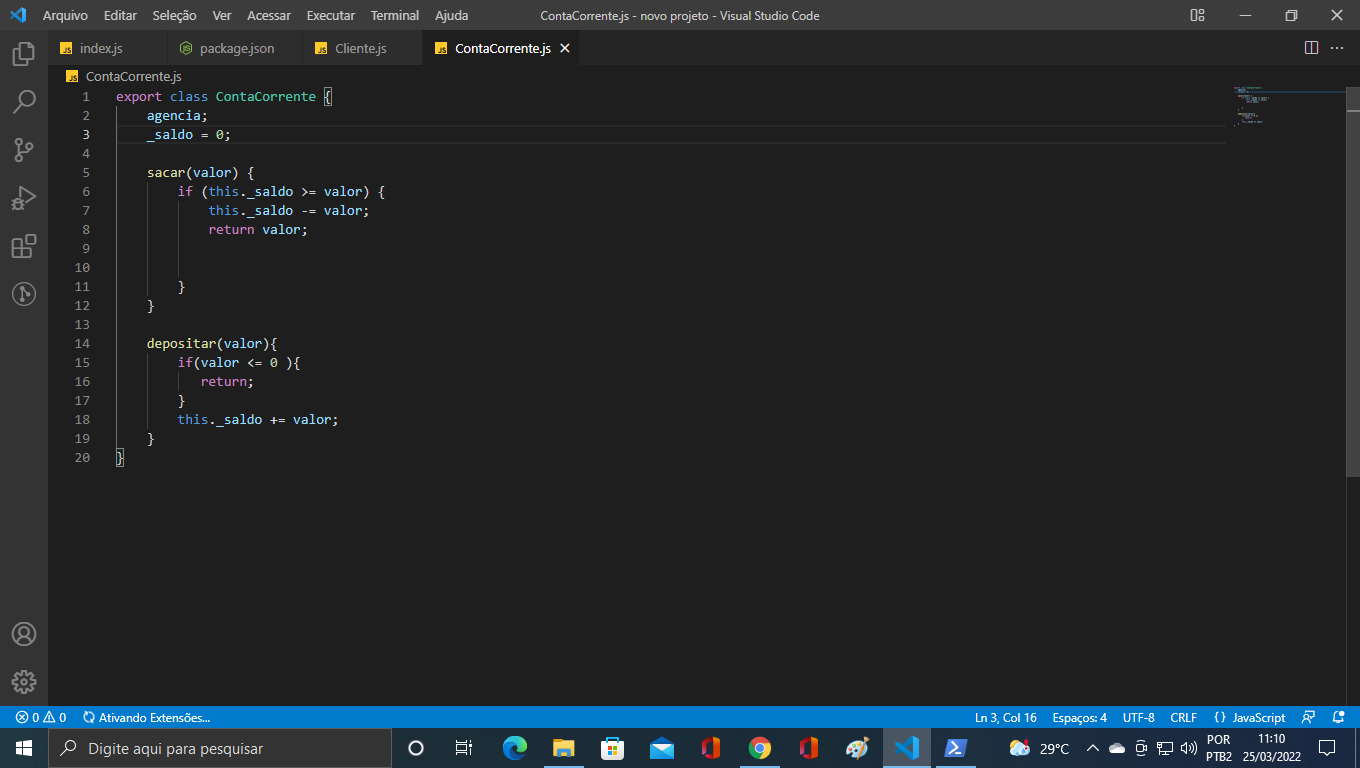
Task: Show hidden system tray icons
Action: 1092,748
